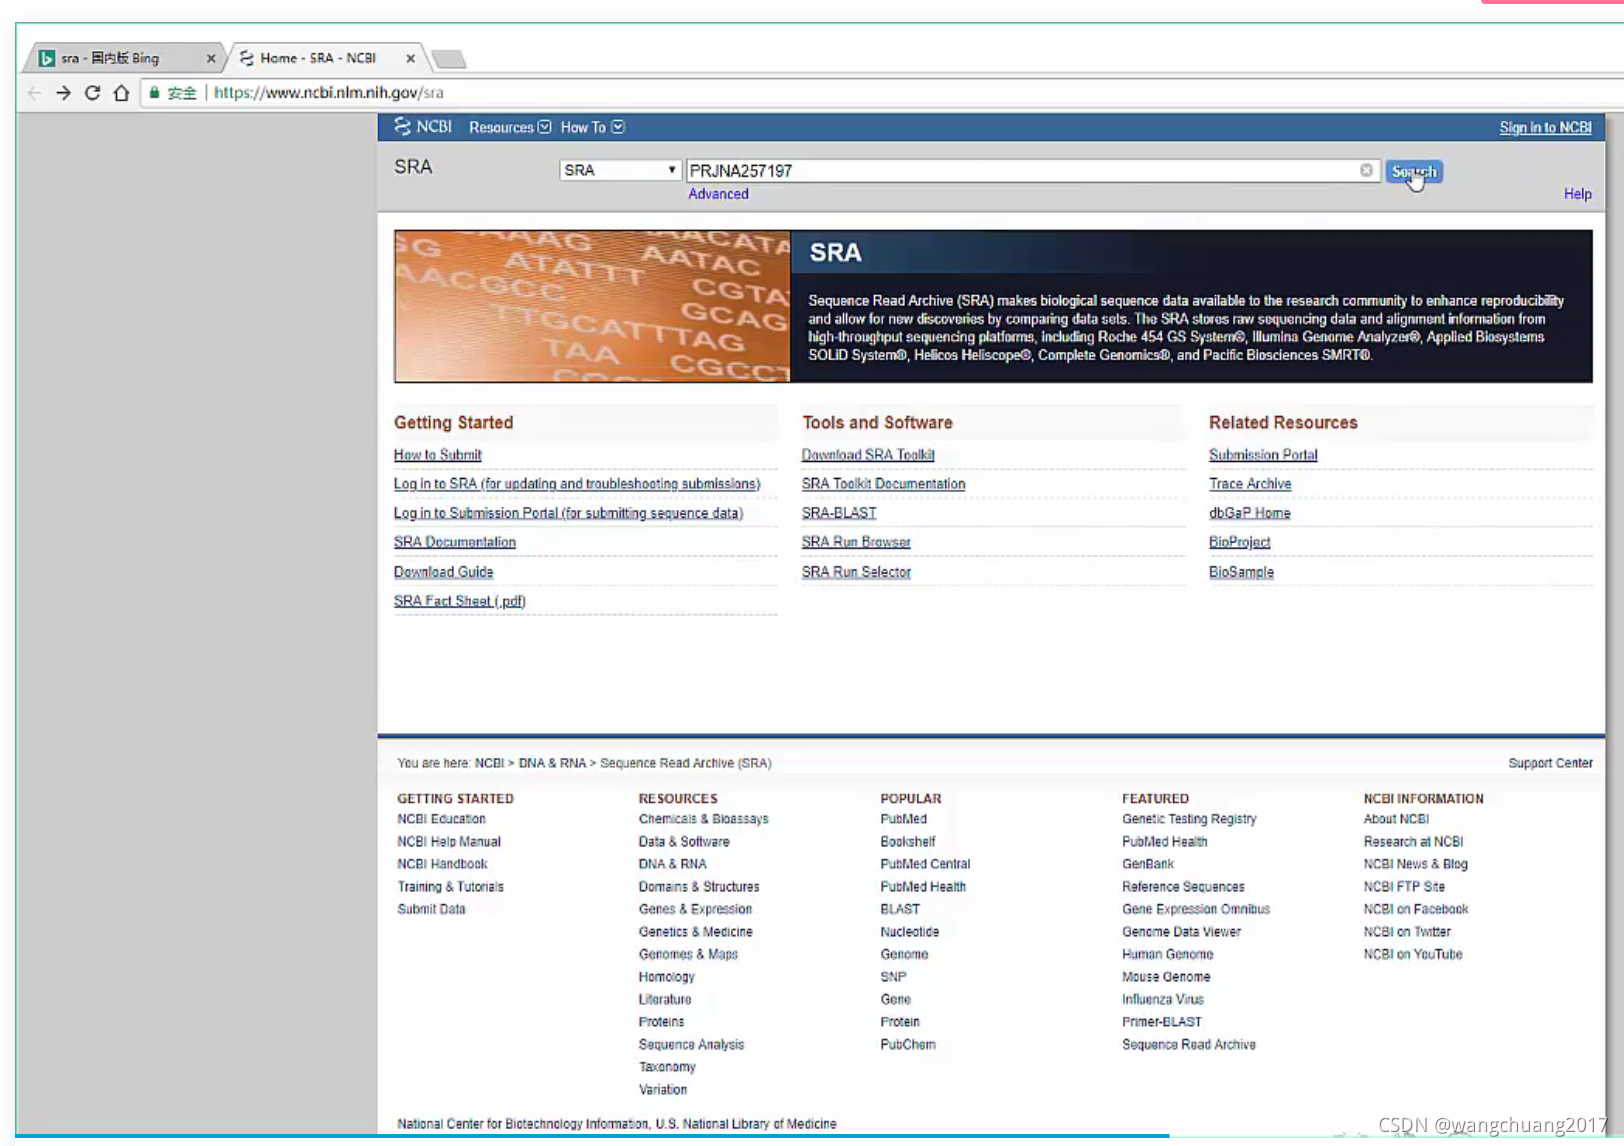Open the BioSample link
This screenshot has height=1146, width=1624.
tap(1241, 572)
